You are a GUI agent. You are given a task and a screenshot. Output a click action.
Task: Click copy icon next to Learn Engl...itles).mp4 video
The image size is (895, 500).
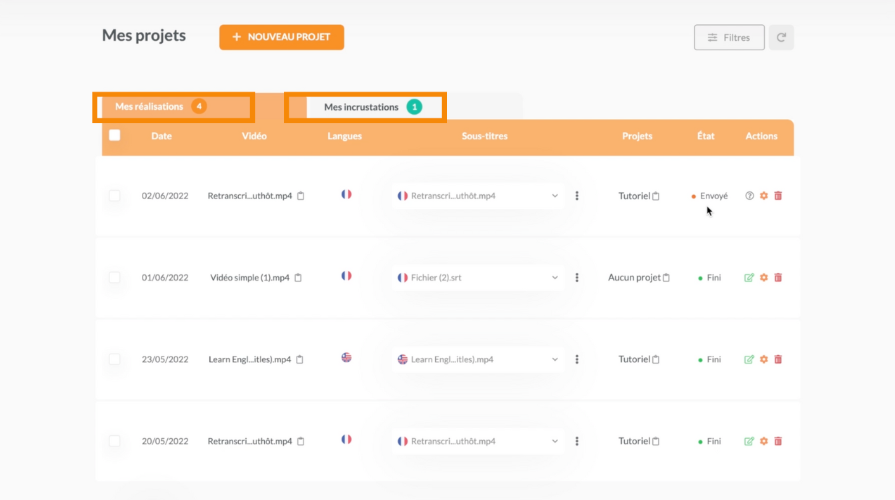[x=300, y=359]
